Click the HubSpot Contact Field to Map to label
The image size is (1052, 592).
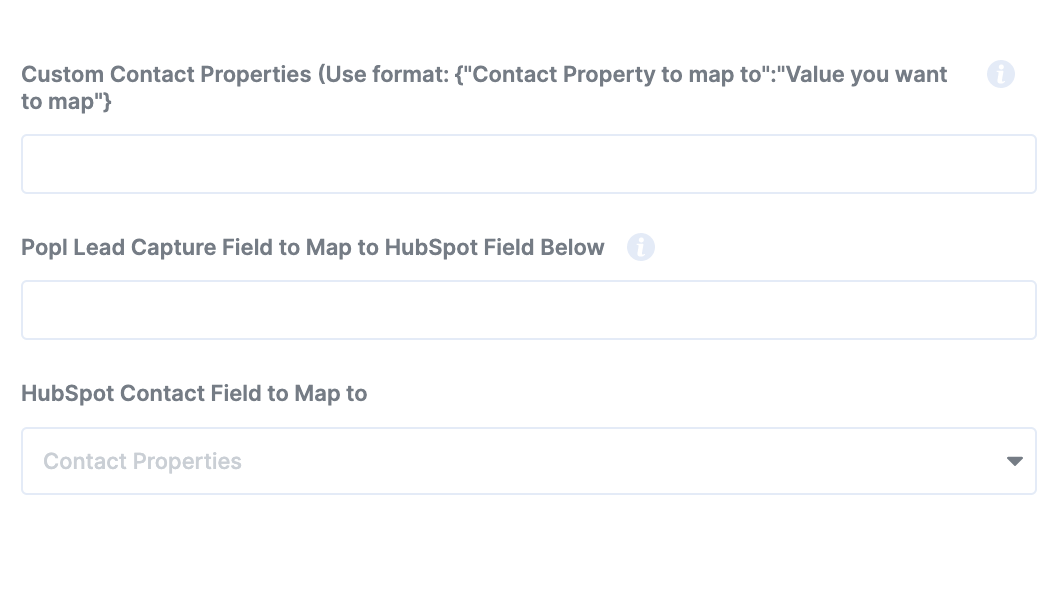point(194,393)
